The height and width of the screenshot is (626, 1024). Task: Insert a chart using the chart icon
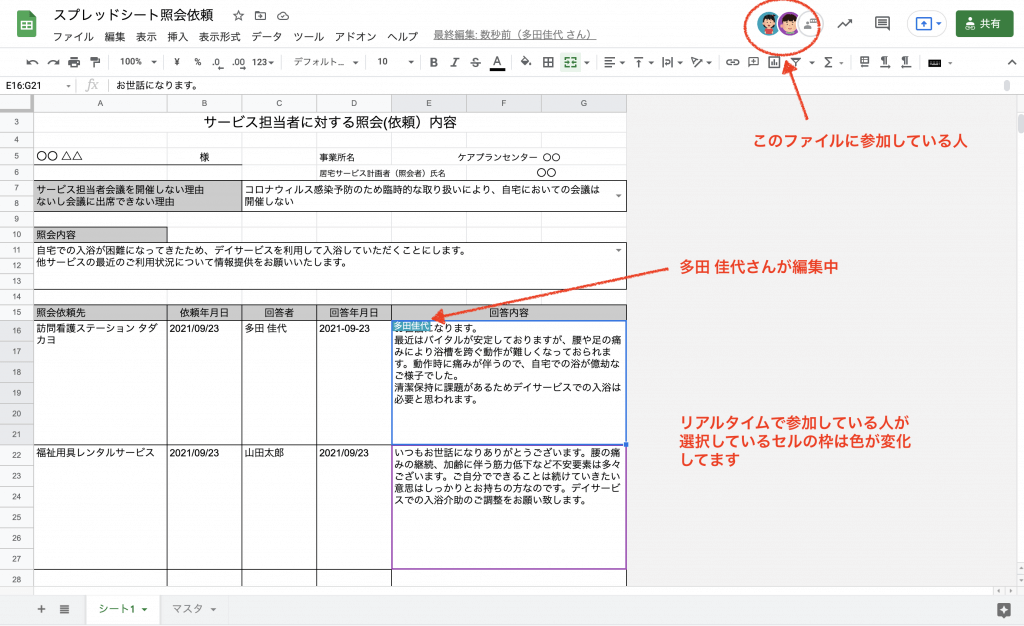tap(774, 62)
